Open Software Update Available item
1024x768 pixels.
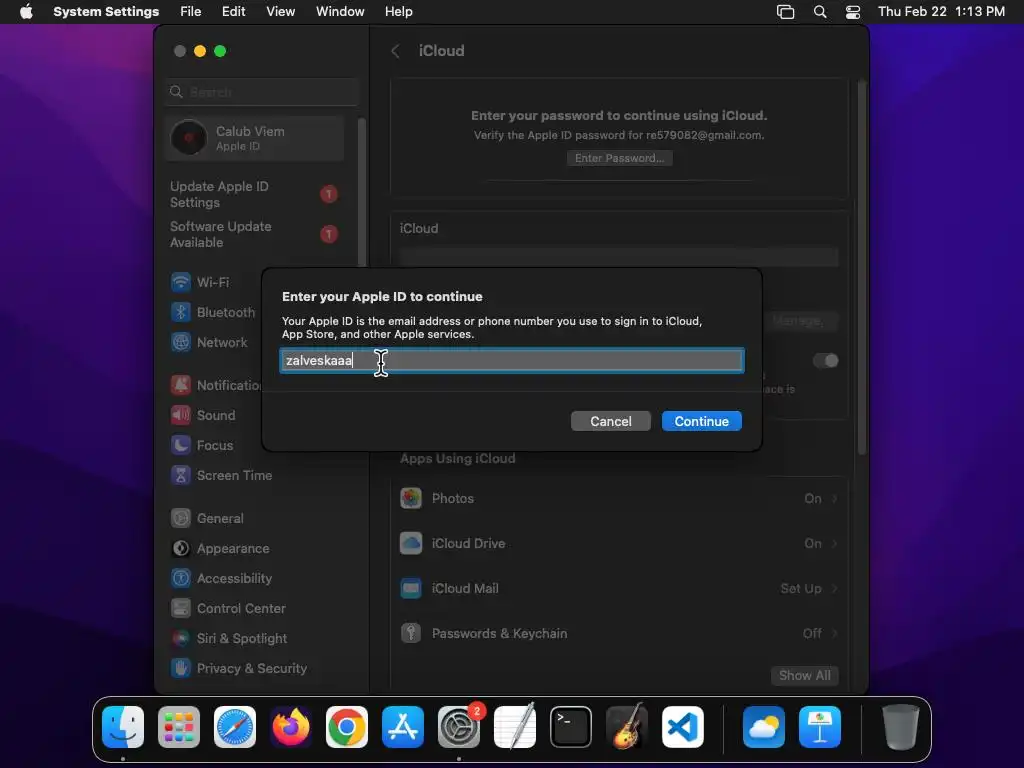(x=255, y=234)
